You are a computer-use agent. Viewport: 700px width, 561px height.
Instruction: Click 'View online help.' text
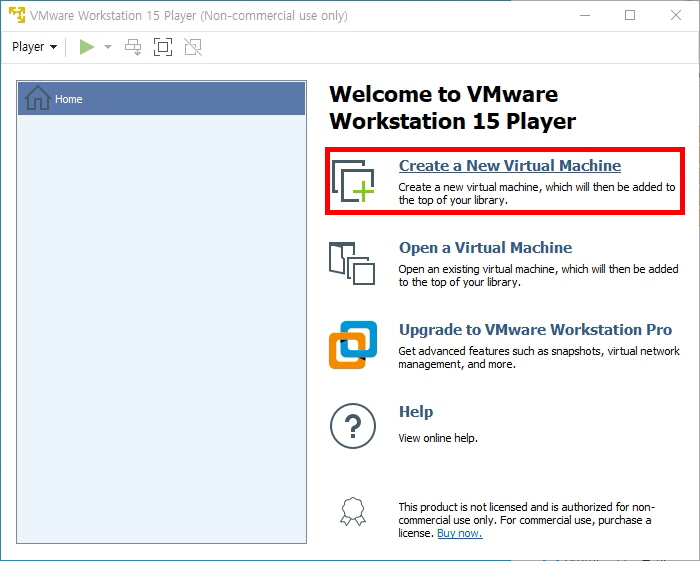(x=438, y=438)
